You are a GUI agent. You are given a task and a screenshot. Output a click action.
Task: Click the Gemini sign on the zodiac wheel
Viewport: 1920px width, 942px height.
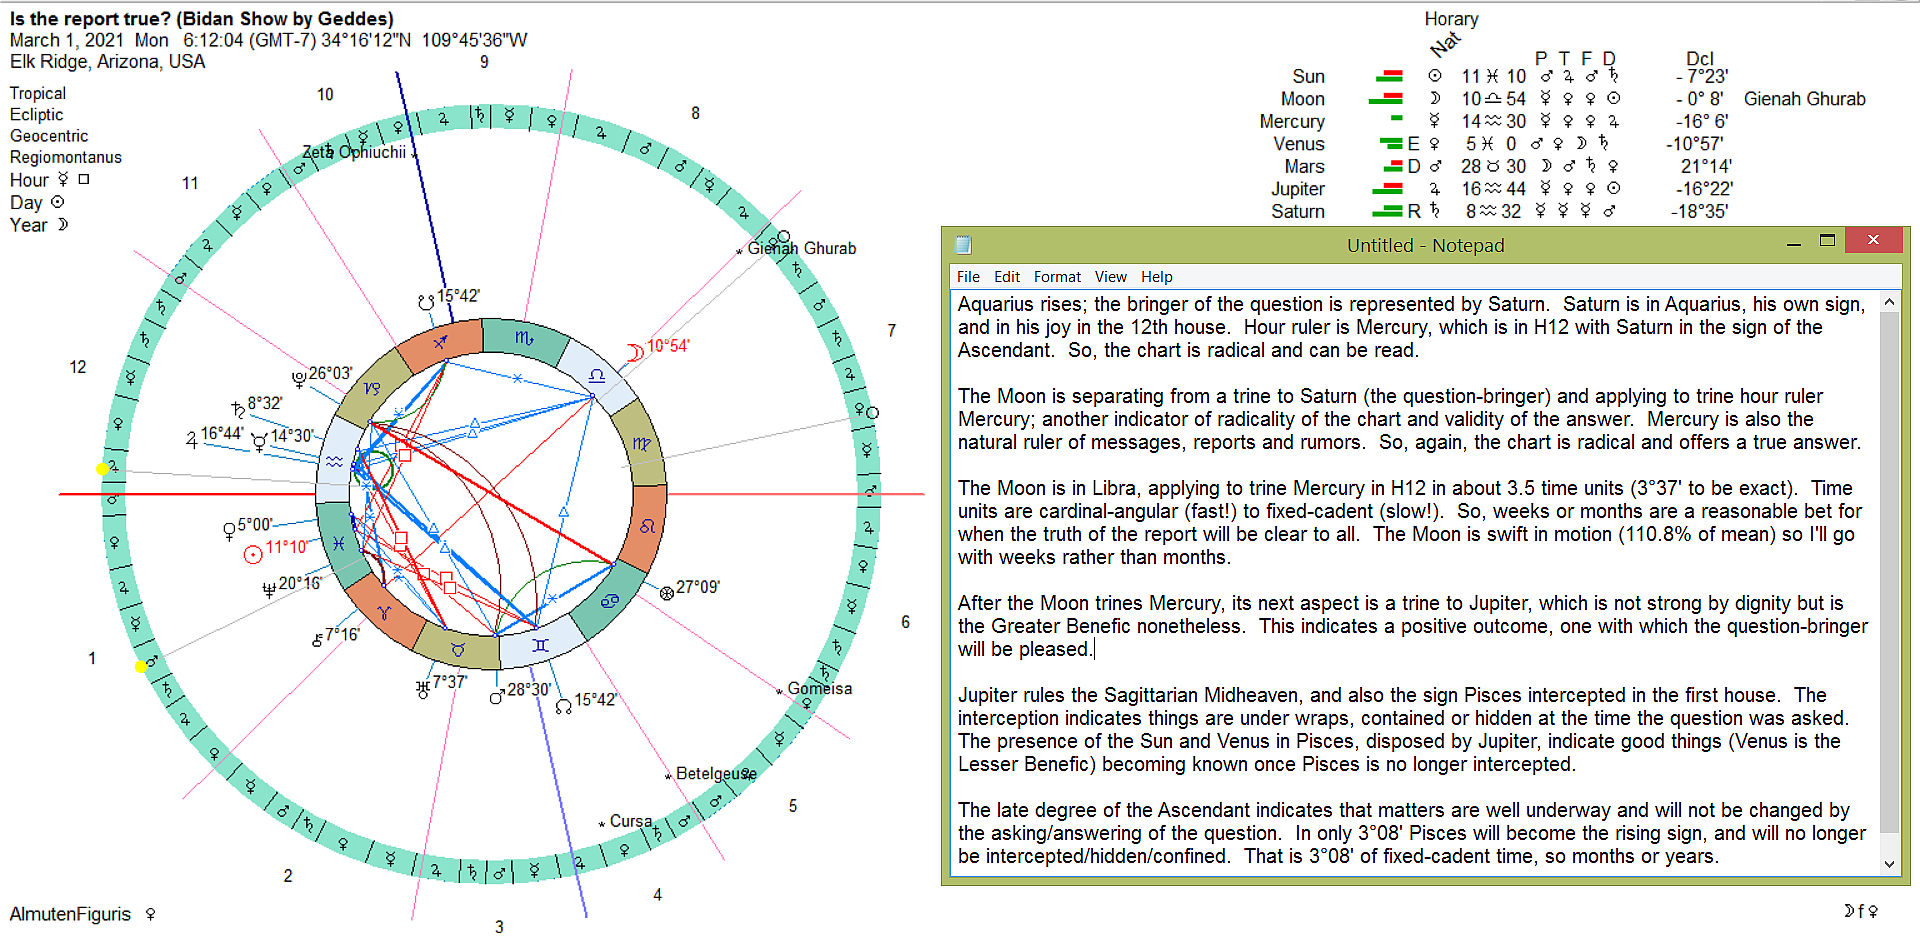540,645
